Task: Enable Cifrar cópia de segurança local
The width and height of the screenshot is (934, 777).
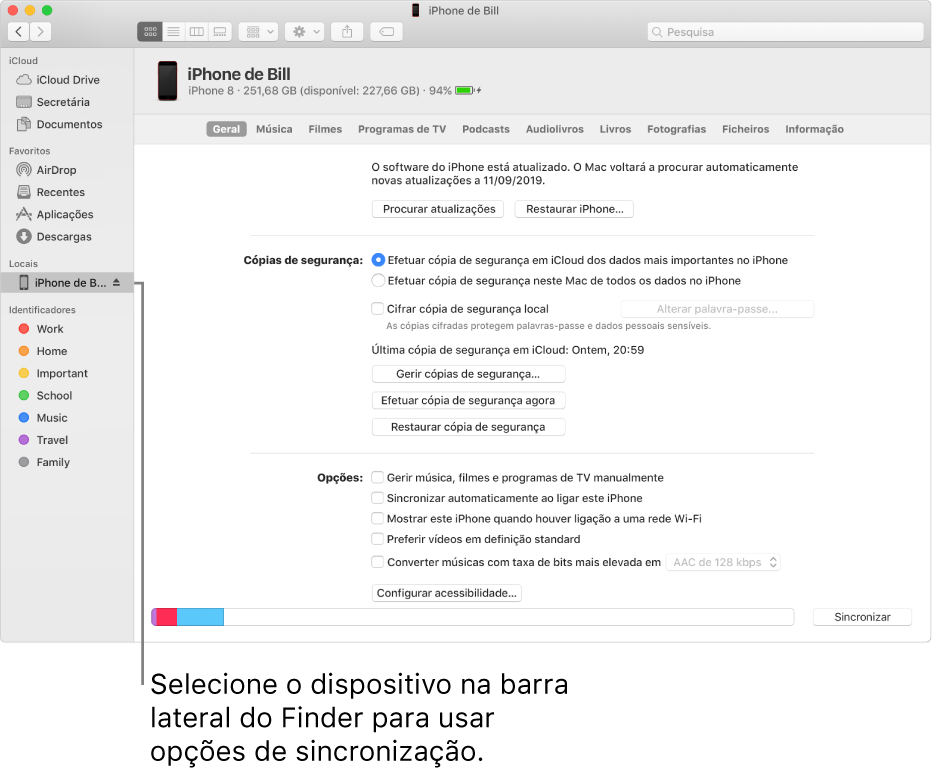Action: pos(378,309)
